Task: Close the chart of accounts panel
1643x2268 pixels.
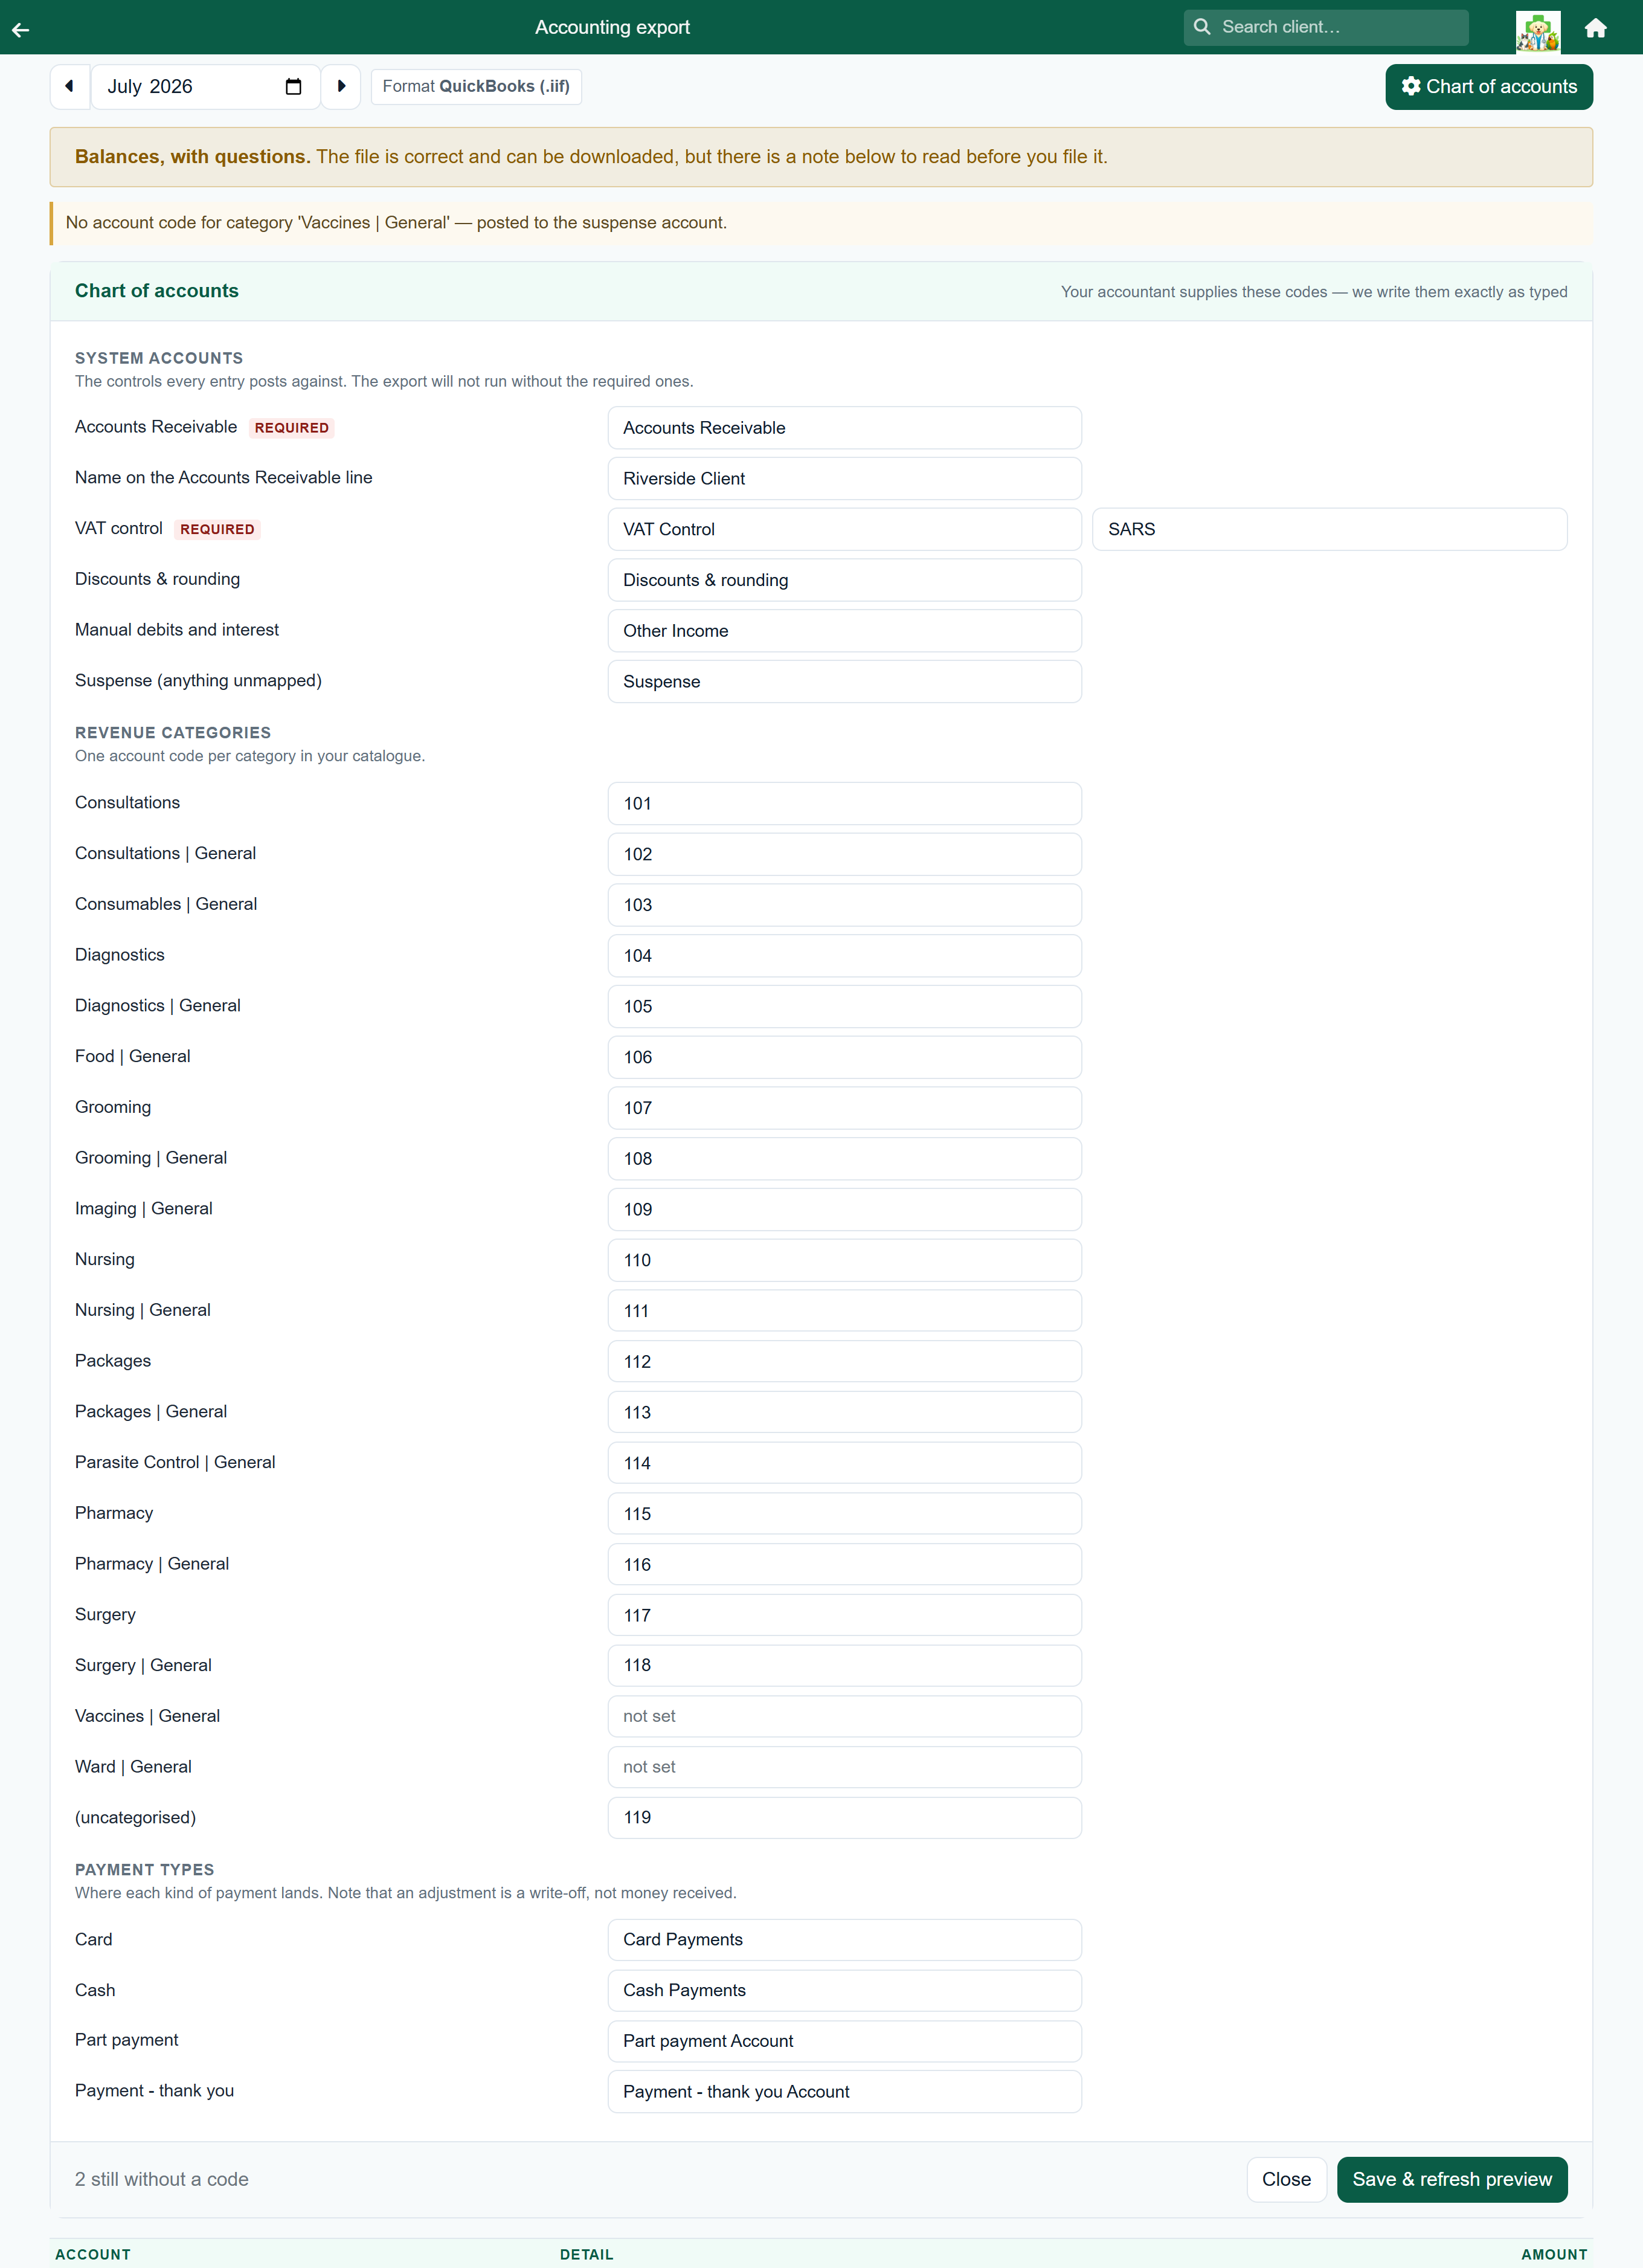Action: coord(1286,2179)
